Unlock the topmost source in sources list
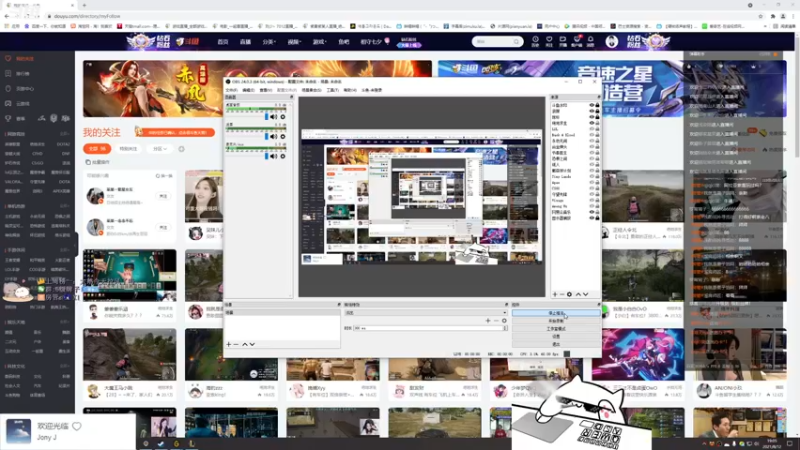This screenshot has width=800, height=450. [x=597, y=105]
